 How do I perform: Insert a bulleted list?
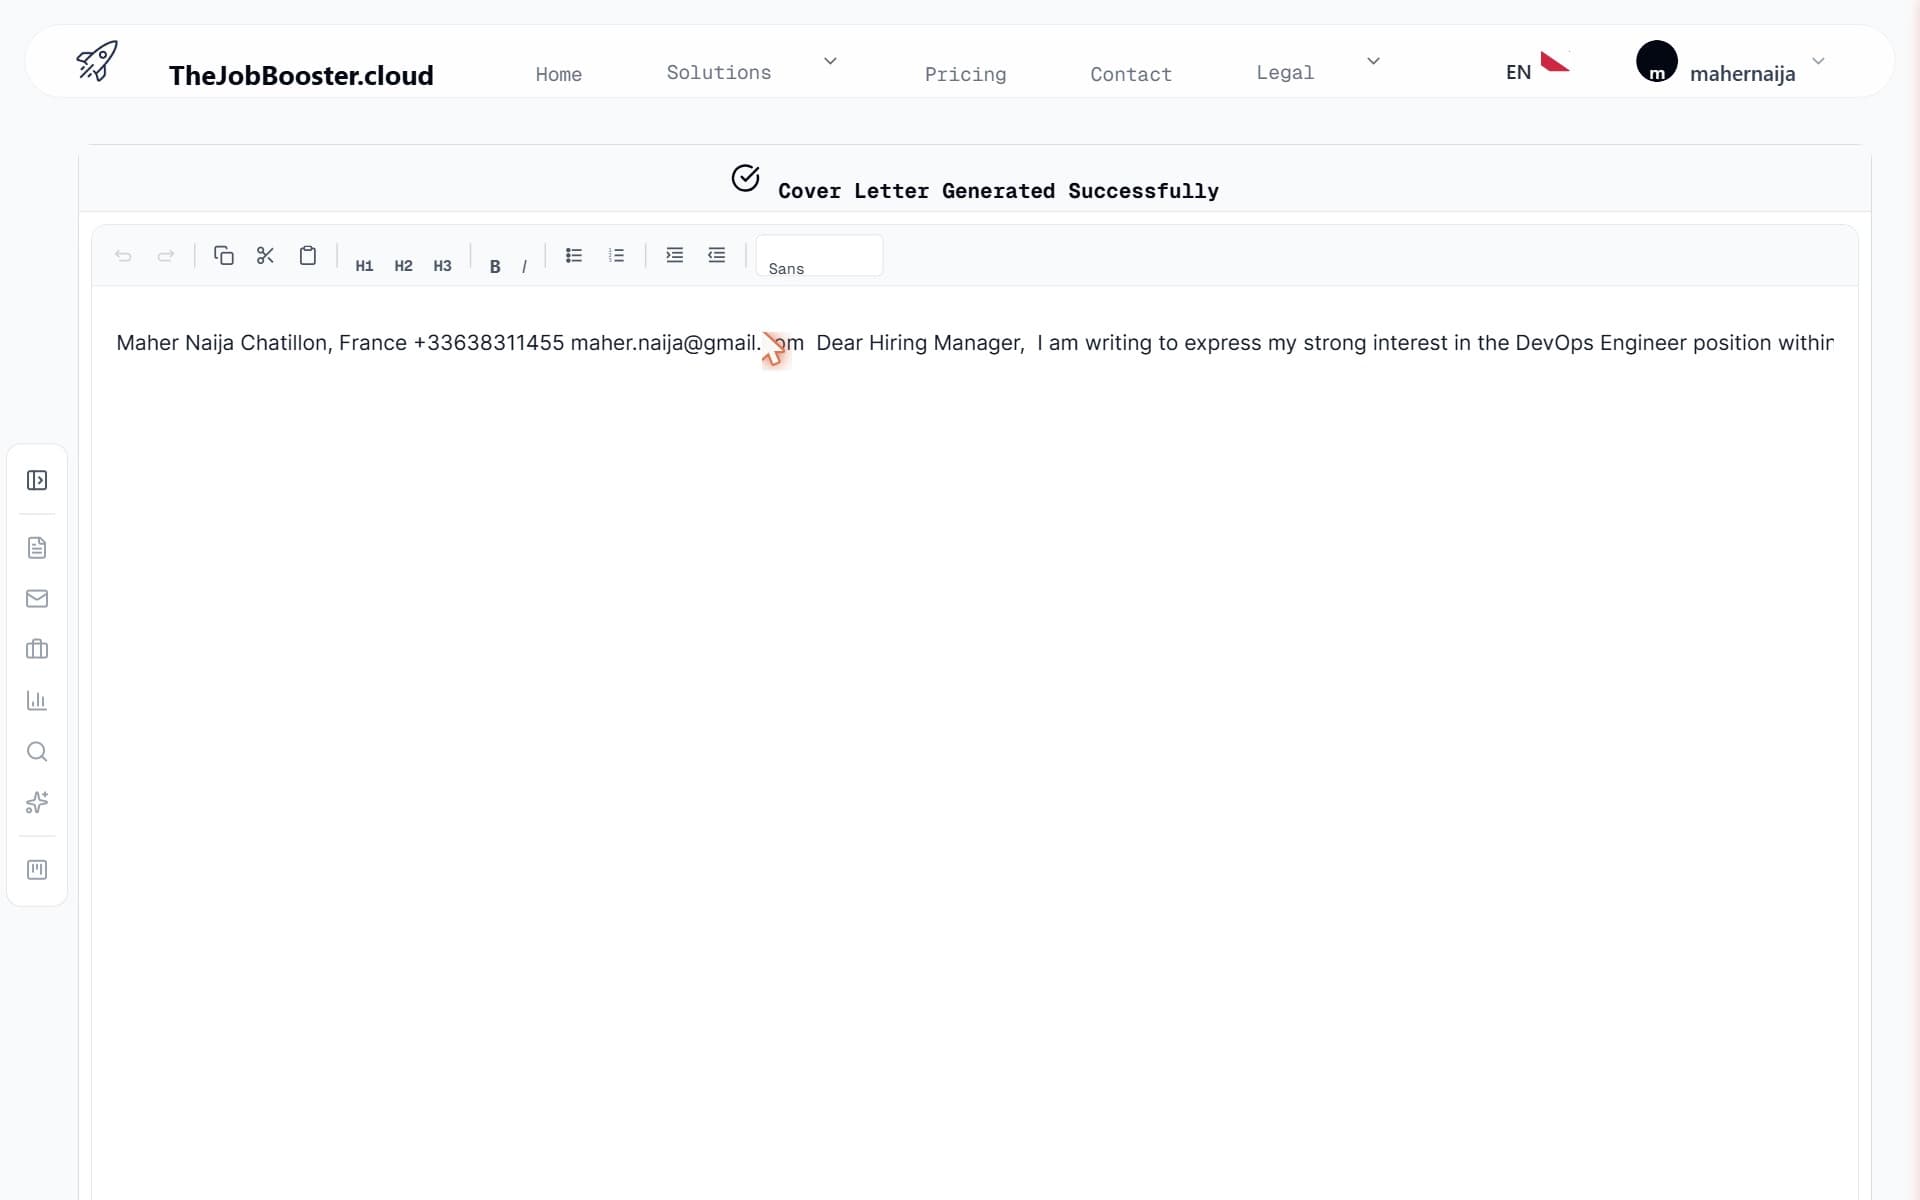(574, 255)
